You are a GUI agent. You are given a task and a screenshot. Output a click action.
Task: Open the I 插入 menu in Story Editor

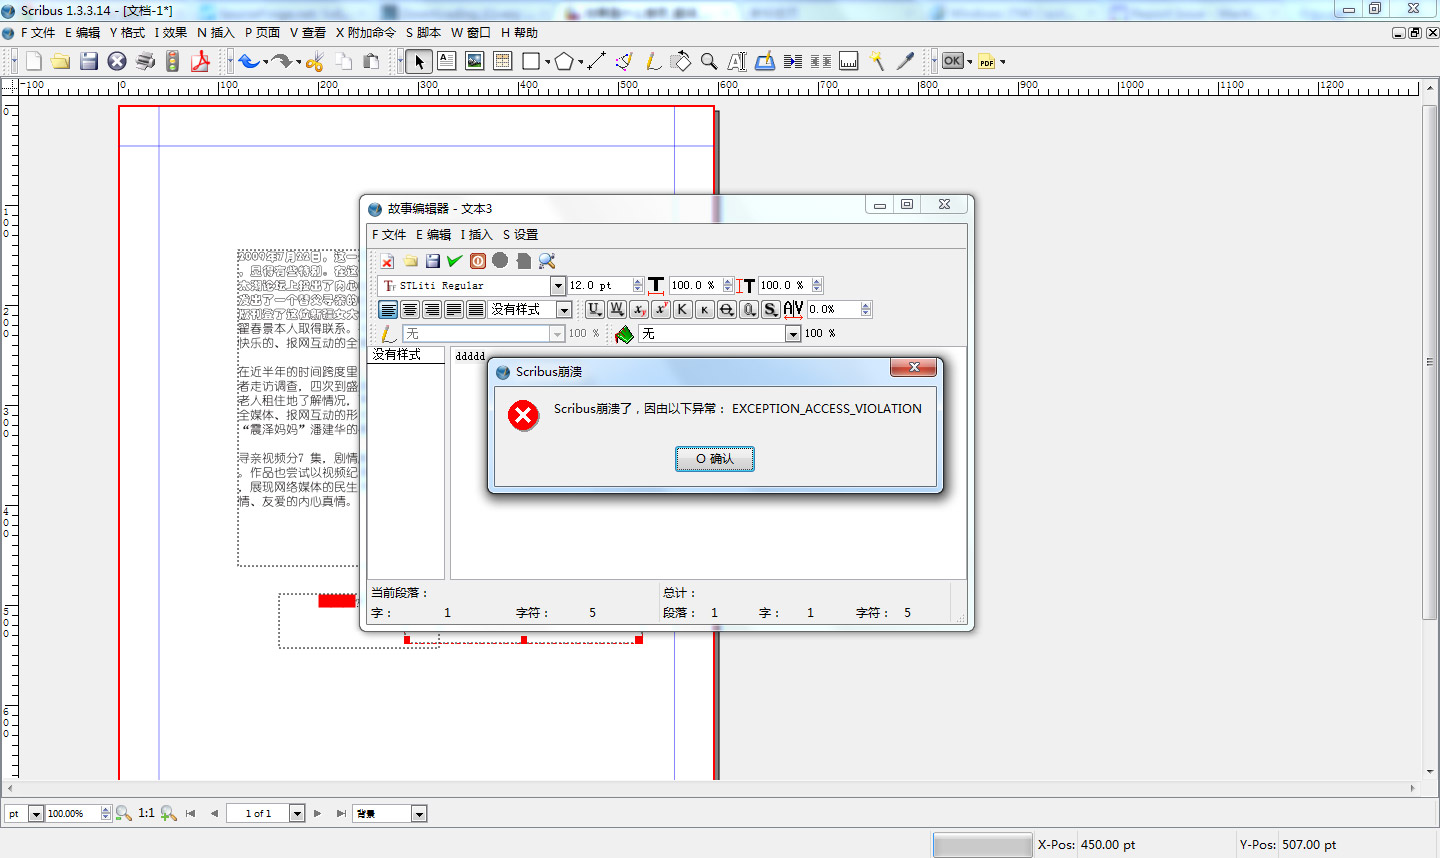(476, 235)
